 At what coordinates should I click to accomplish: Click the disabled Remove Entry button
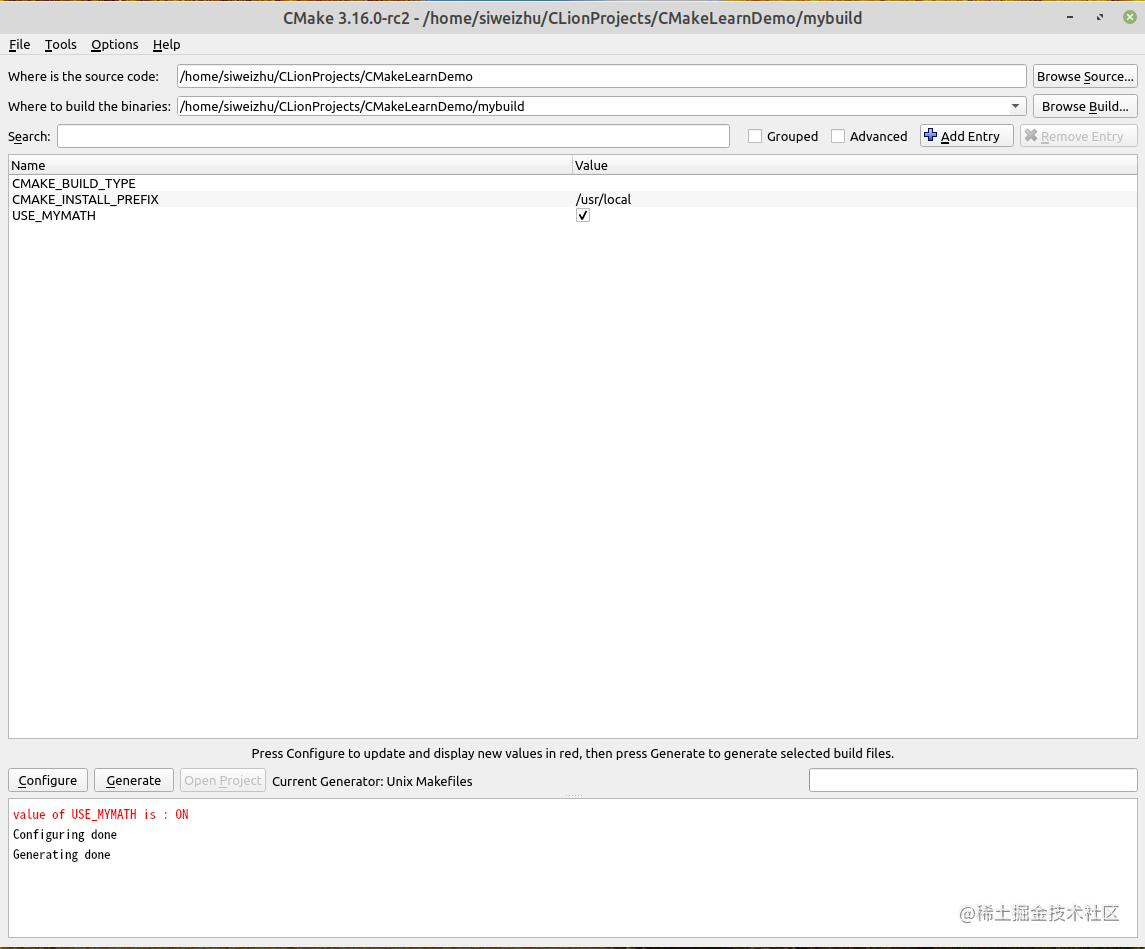click(x=1078, y=137)
